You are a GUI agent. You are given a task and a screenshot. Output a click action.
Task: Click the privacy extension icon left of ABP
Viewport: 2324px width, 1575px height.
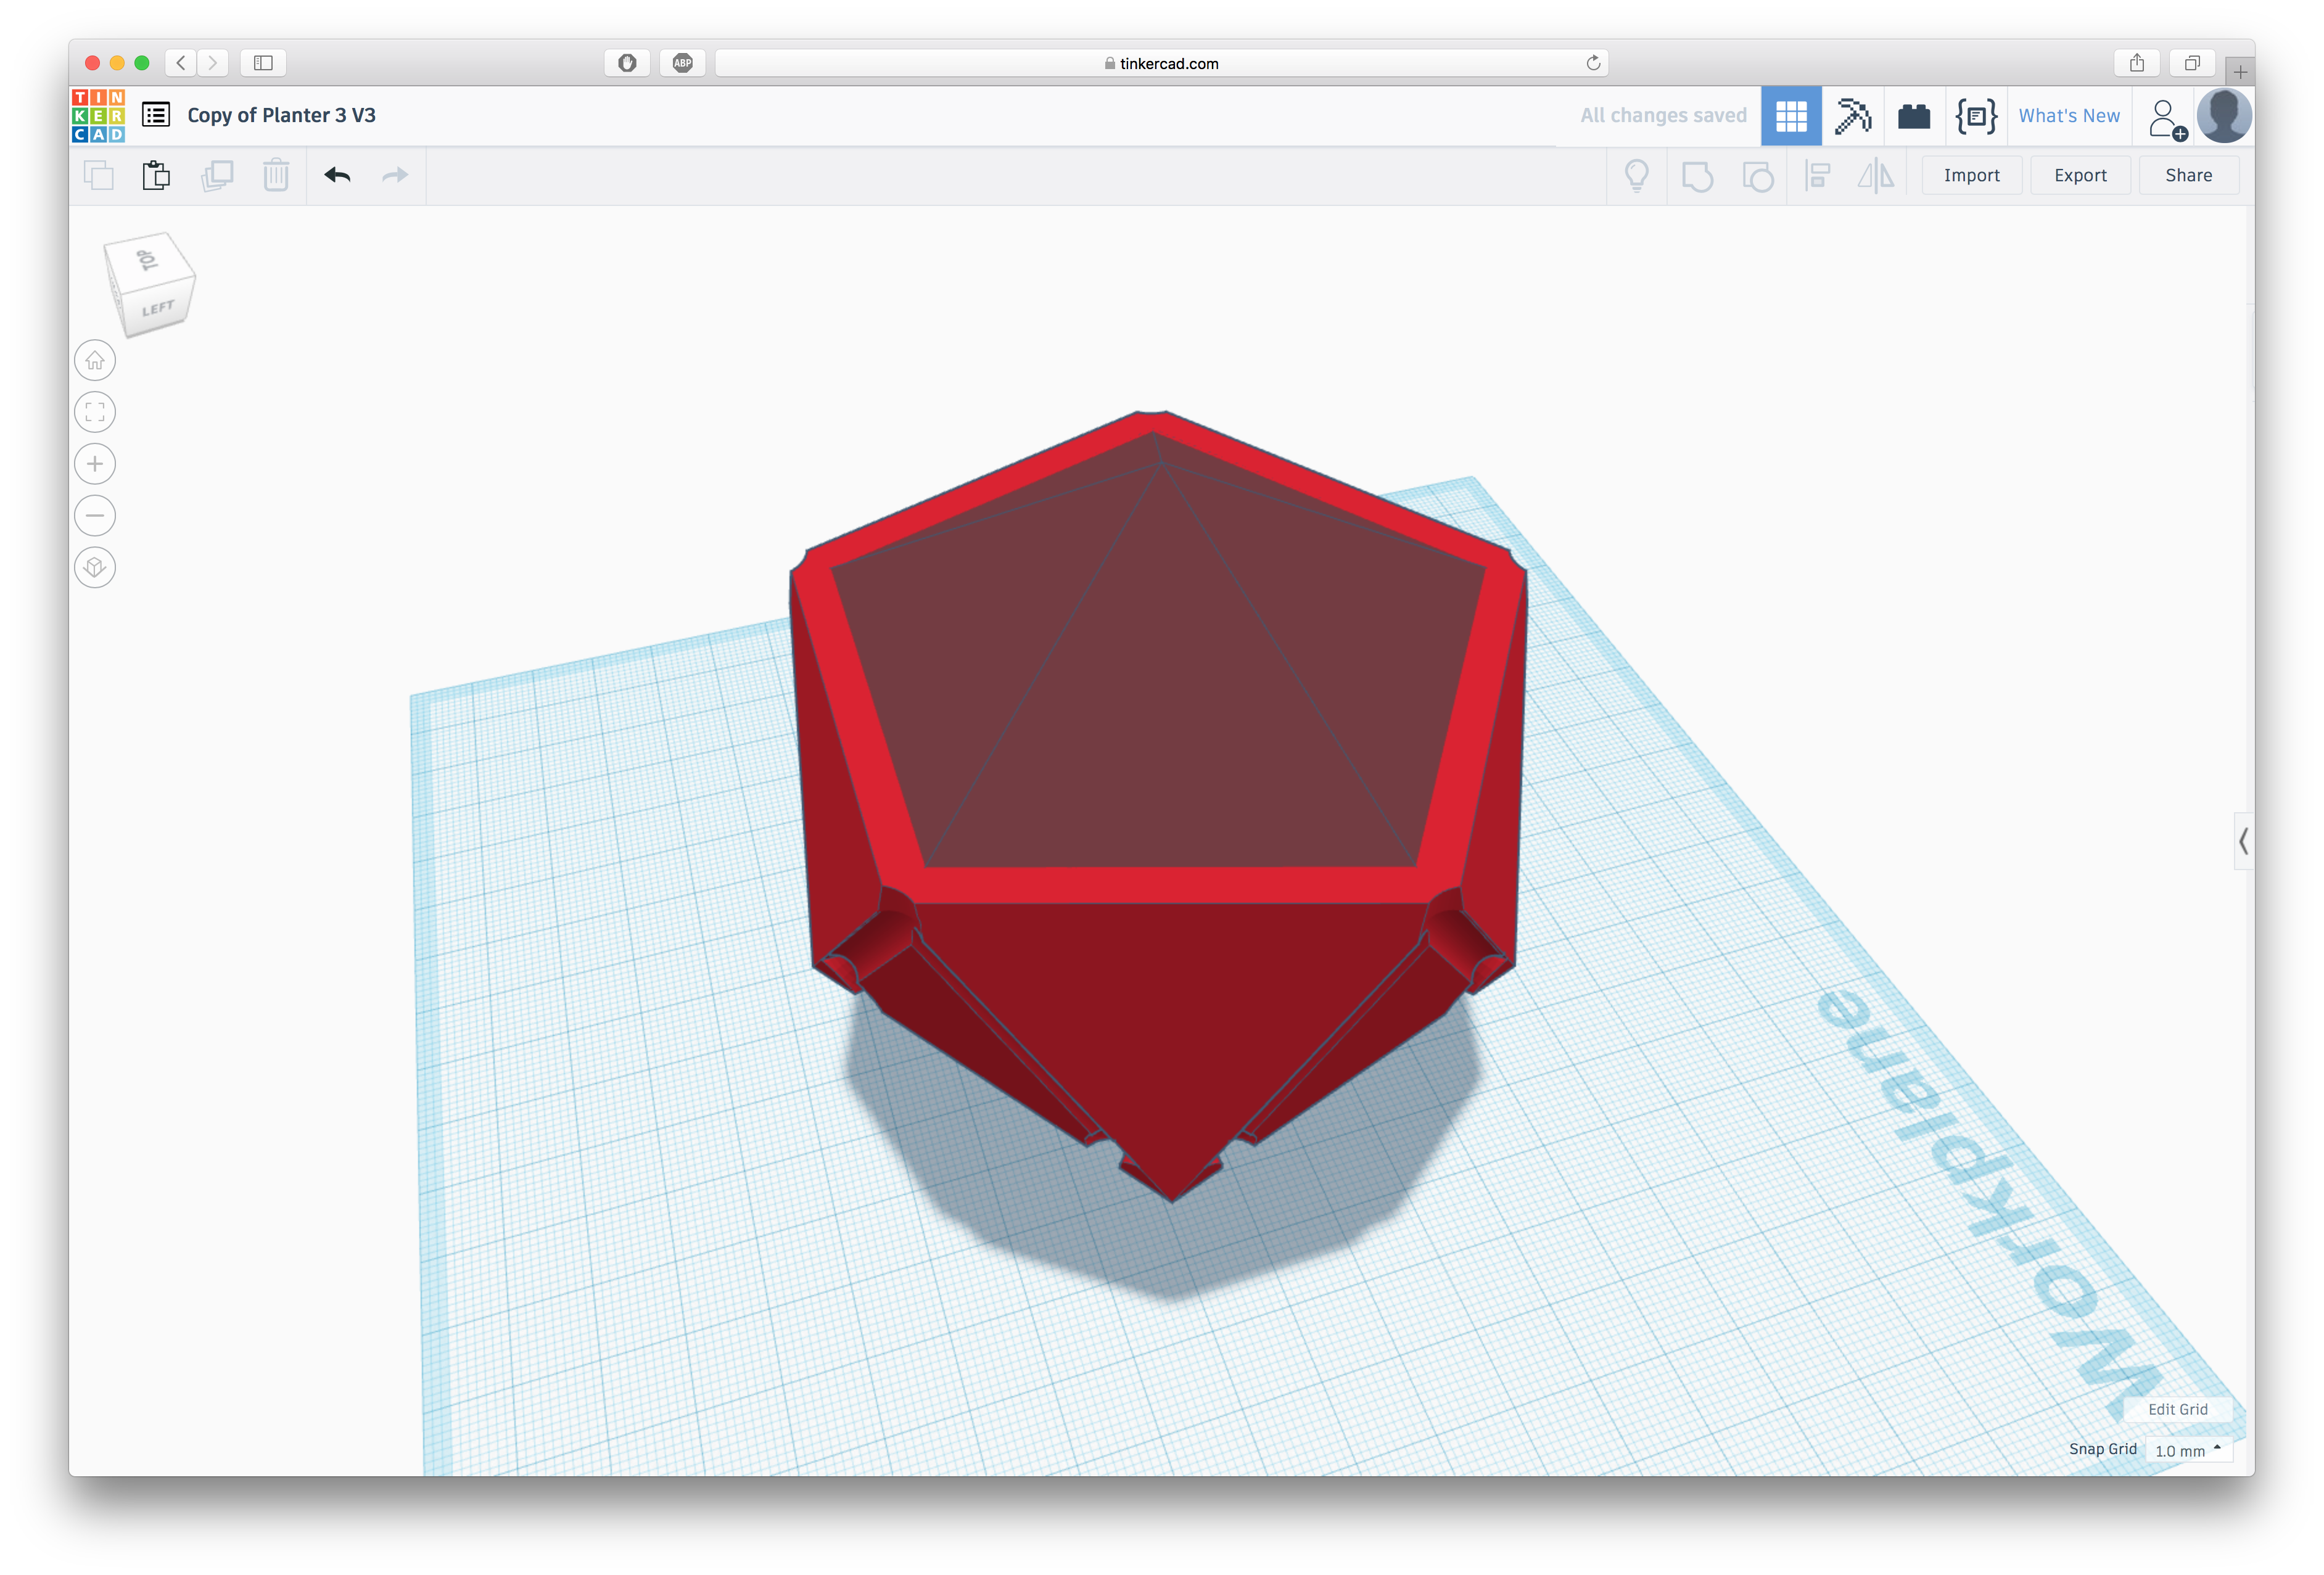coord(627,63)
